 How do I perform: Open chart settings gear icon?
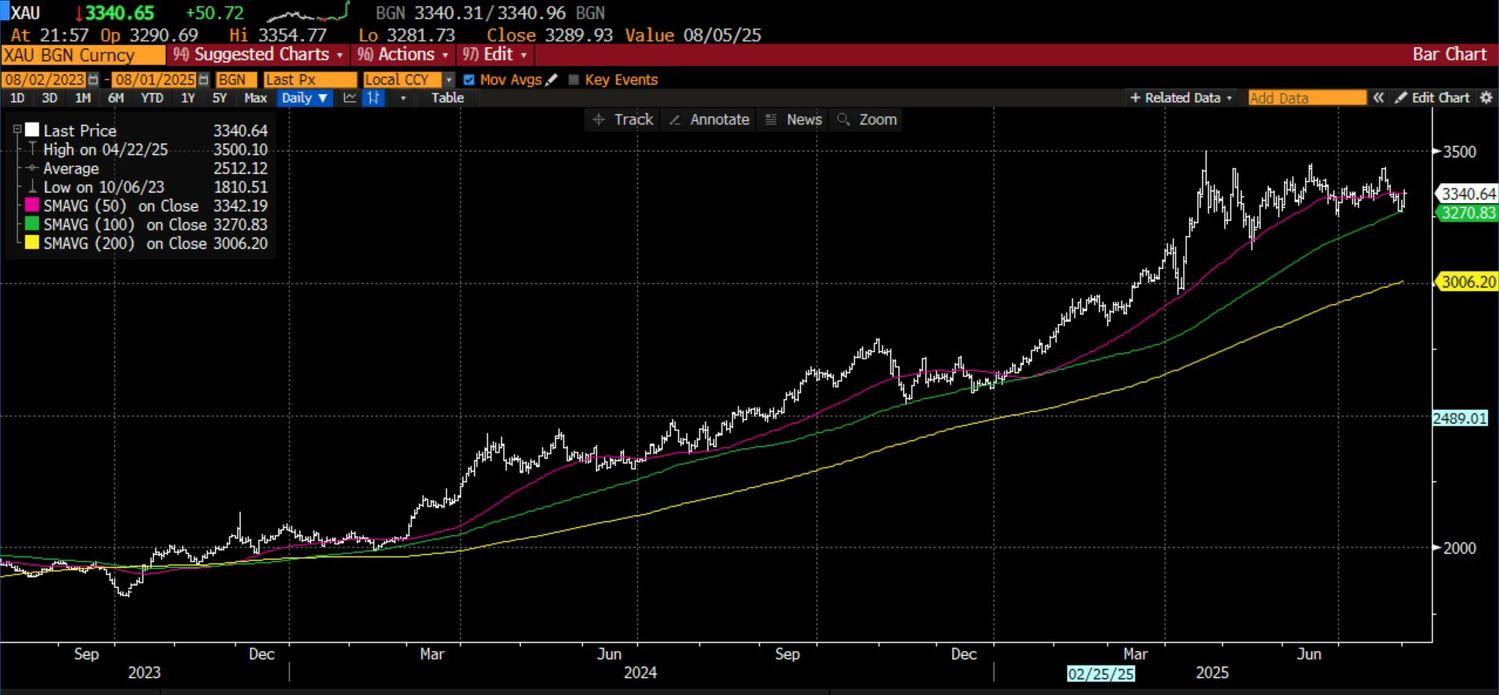[x=1486, y=98]
